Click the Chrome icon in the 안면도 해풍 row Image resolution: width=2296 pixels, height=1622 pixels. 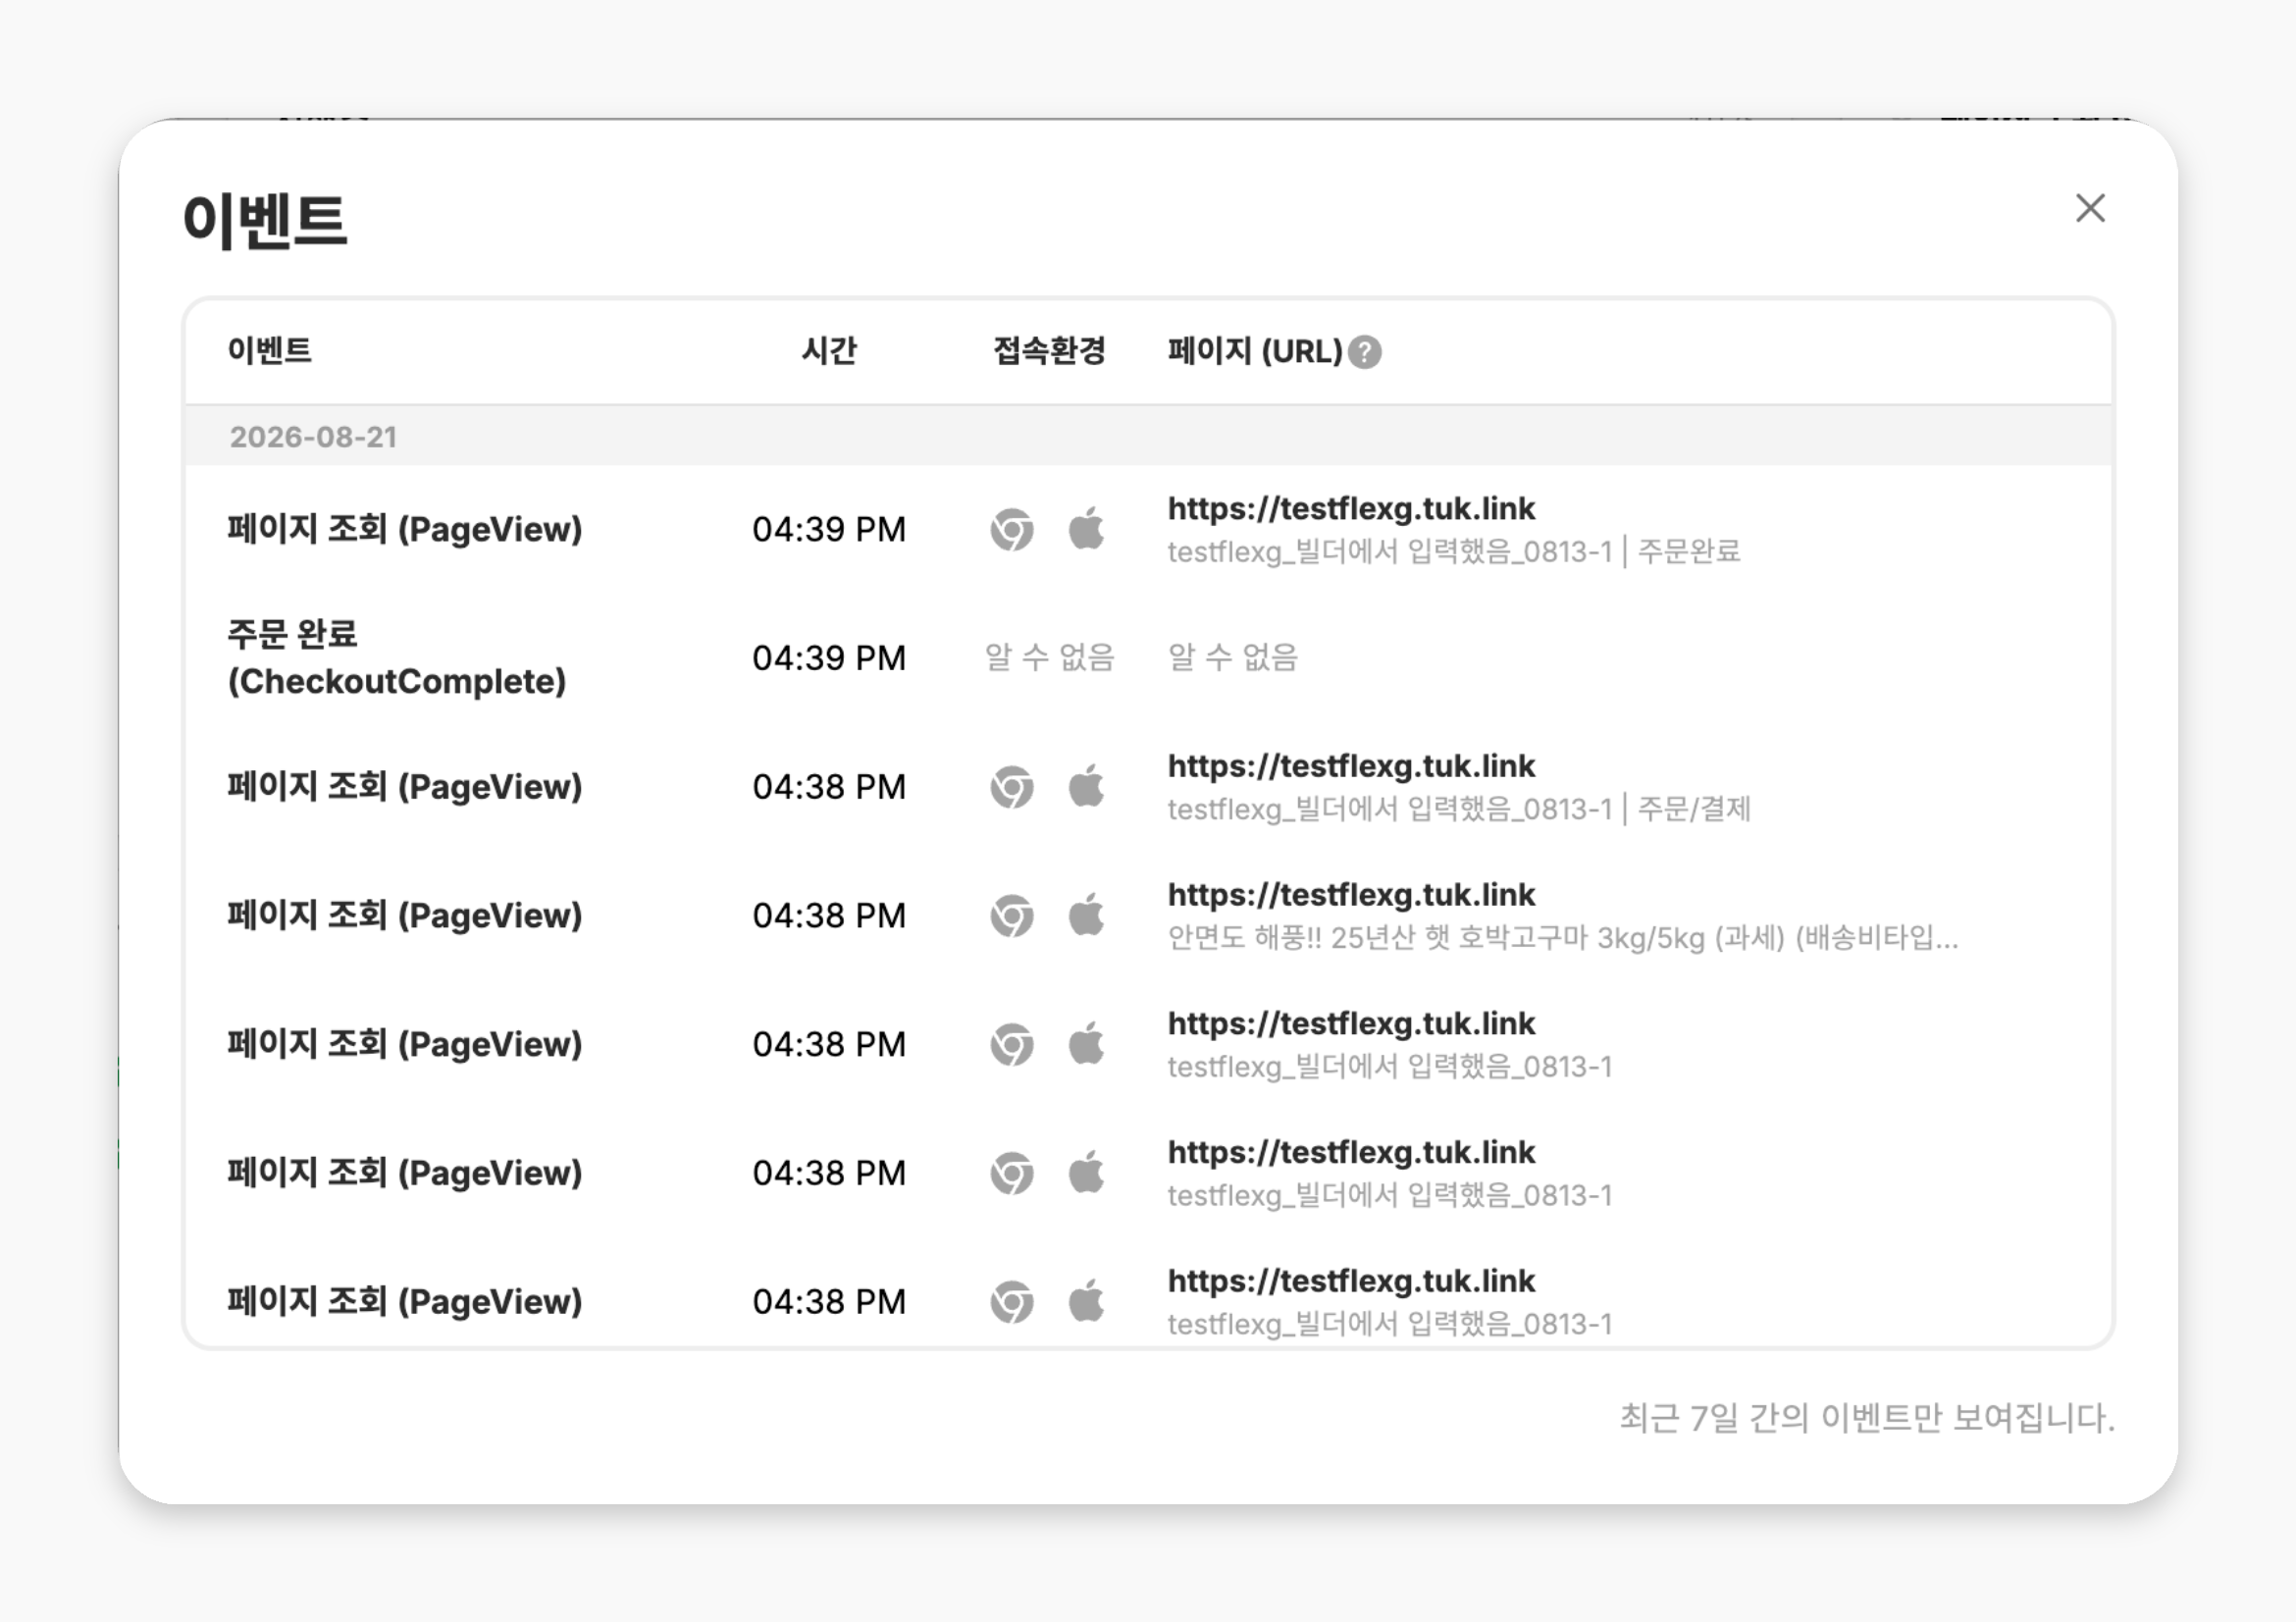1012,916
